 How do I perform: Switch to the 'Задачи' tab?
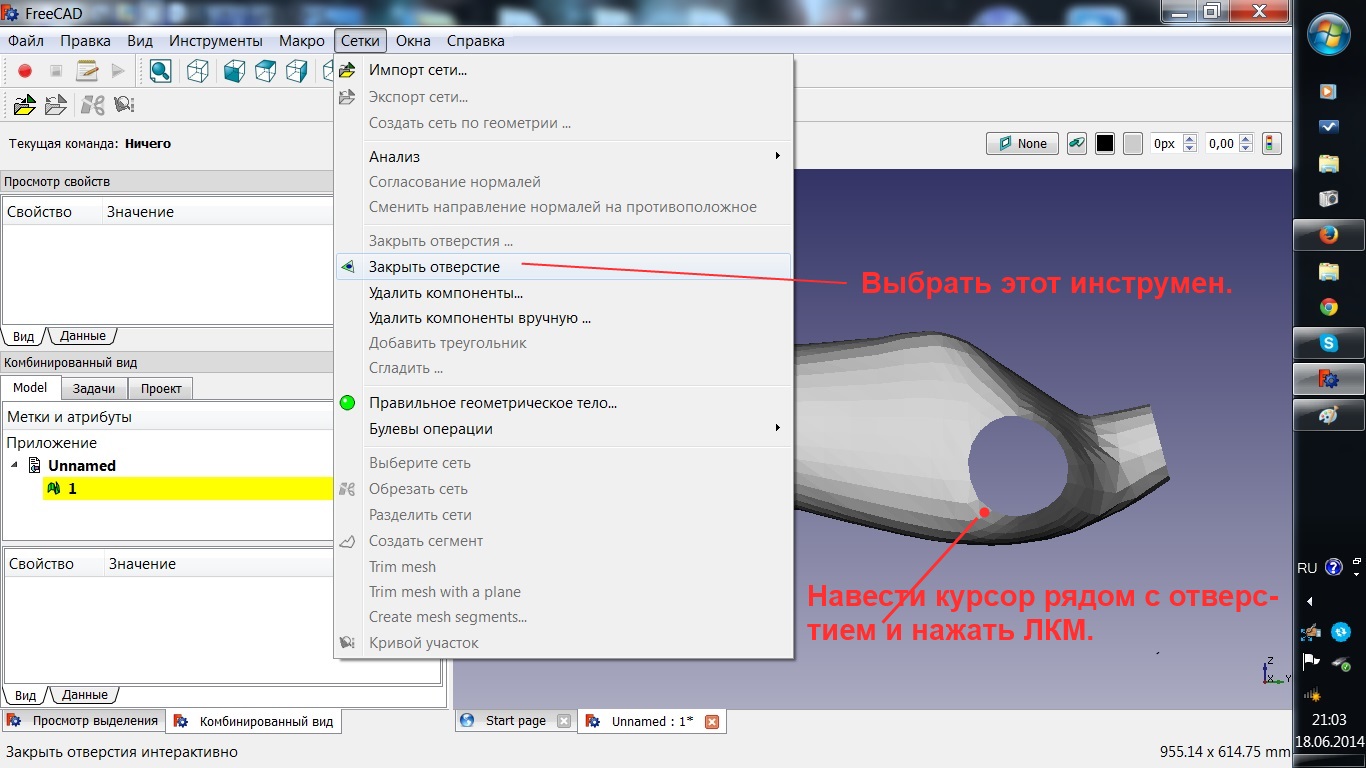pos(94,388)
